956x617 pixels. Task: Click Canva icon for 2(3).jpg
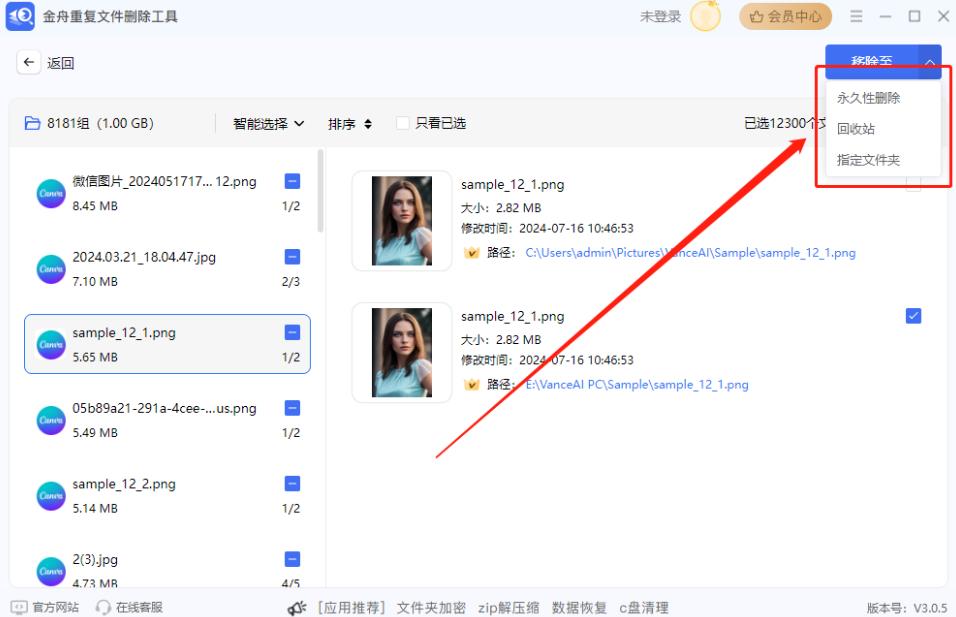point(51,571)
